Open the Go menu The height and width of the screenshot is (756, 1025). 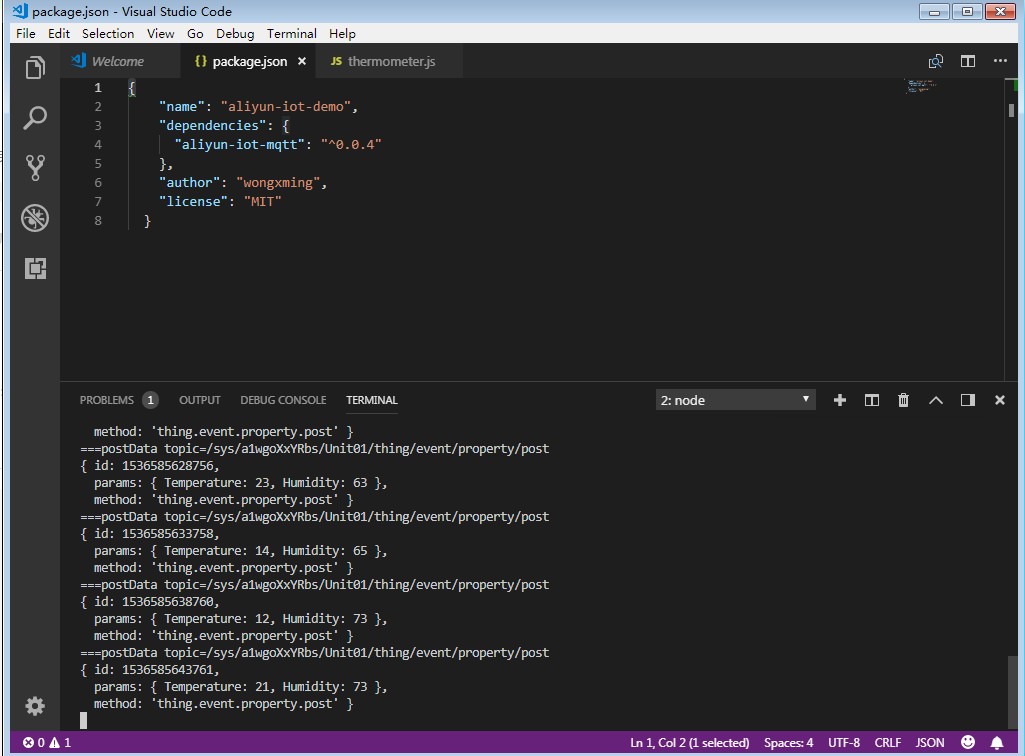pos(195,33)
